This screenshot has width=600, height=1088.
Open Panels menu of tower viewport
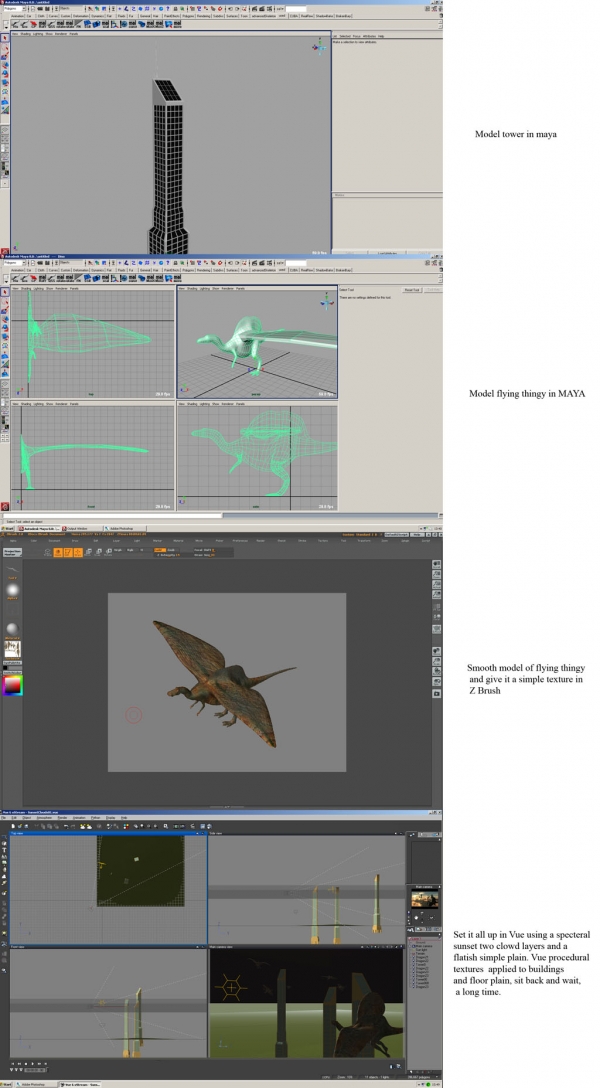point(74,33)
